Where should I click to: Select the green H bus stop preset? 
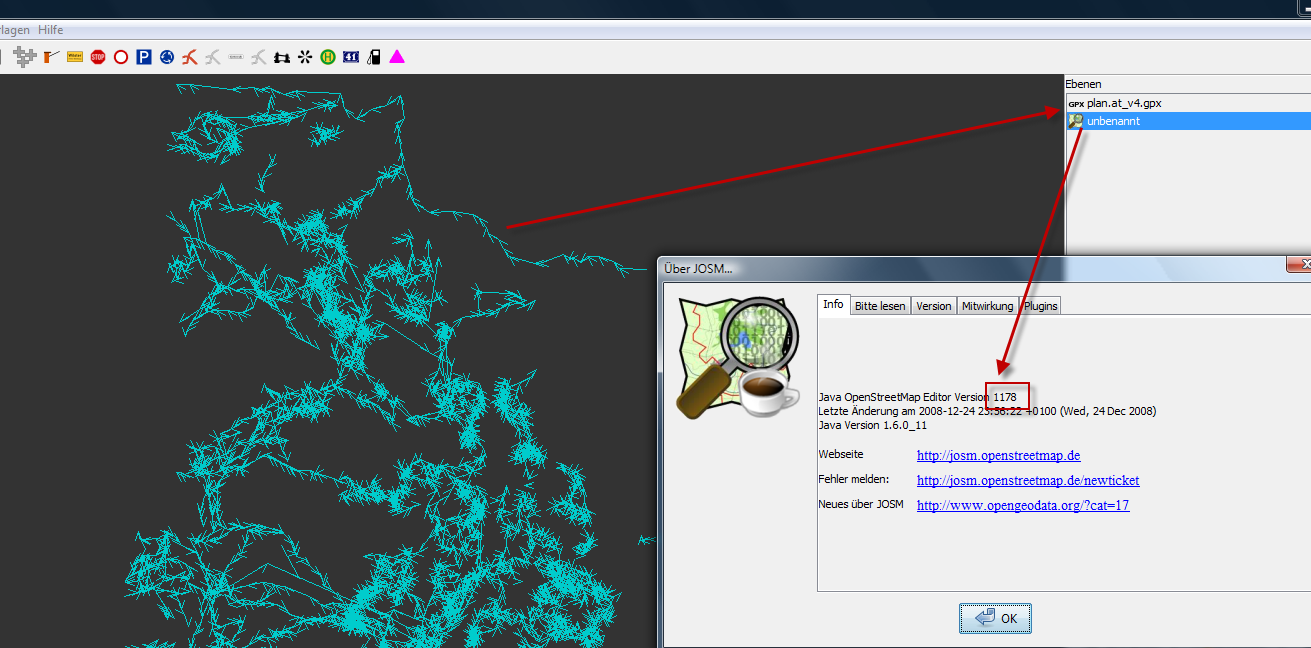click(x=328, y=57)
